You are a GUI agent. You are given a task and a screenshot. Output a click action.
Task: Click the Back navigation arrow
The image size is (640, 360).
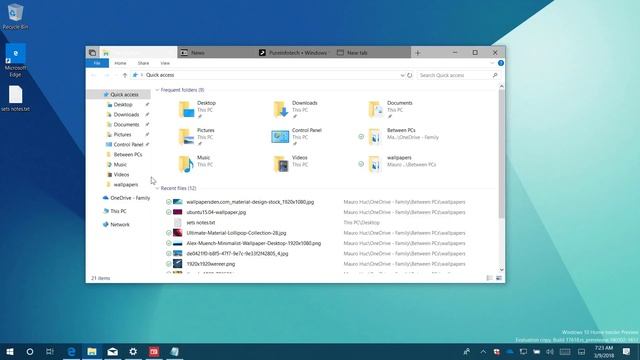point(93,75)
